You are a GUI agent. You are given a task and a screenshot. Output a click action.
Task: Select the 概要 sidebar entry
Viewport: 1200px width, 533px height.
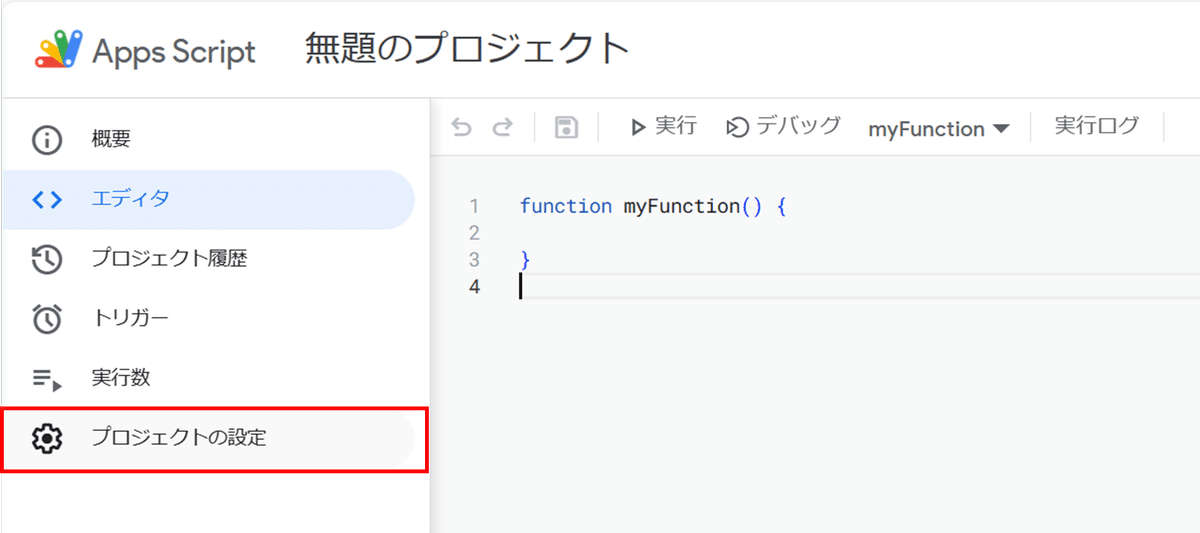coord(208,140)
